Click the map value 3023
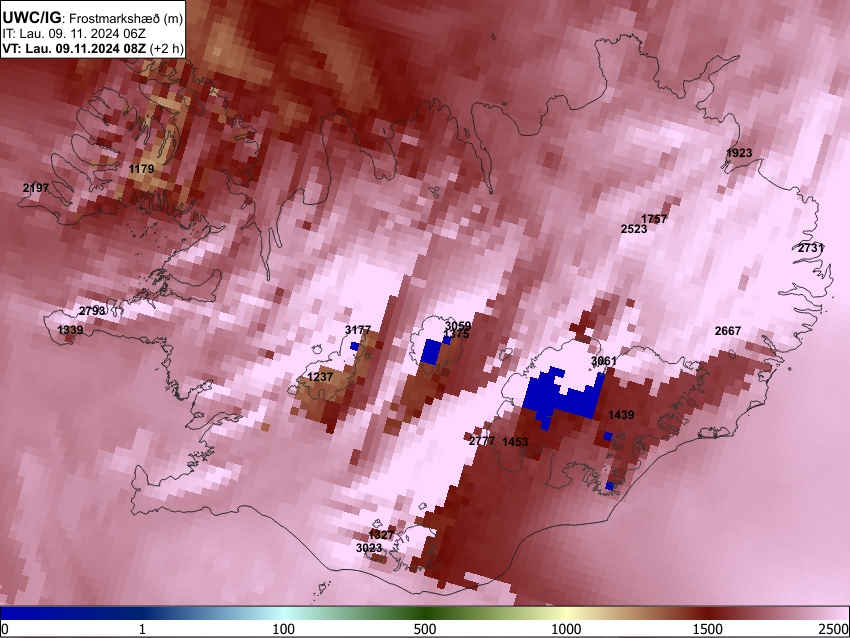Image resolution: width=850 pixels, height=638 pixels. (369, 548)
